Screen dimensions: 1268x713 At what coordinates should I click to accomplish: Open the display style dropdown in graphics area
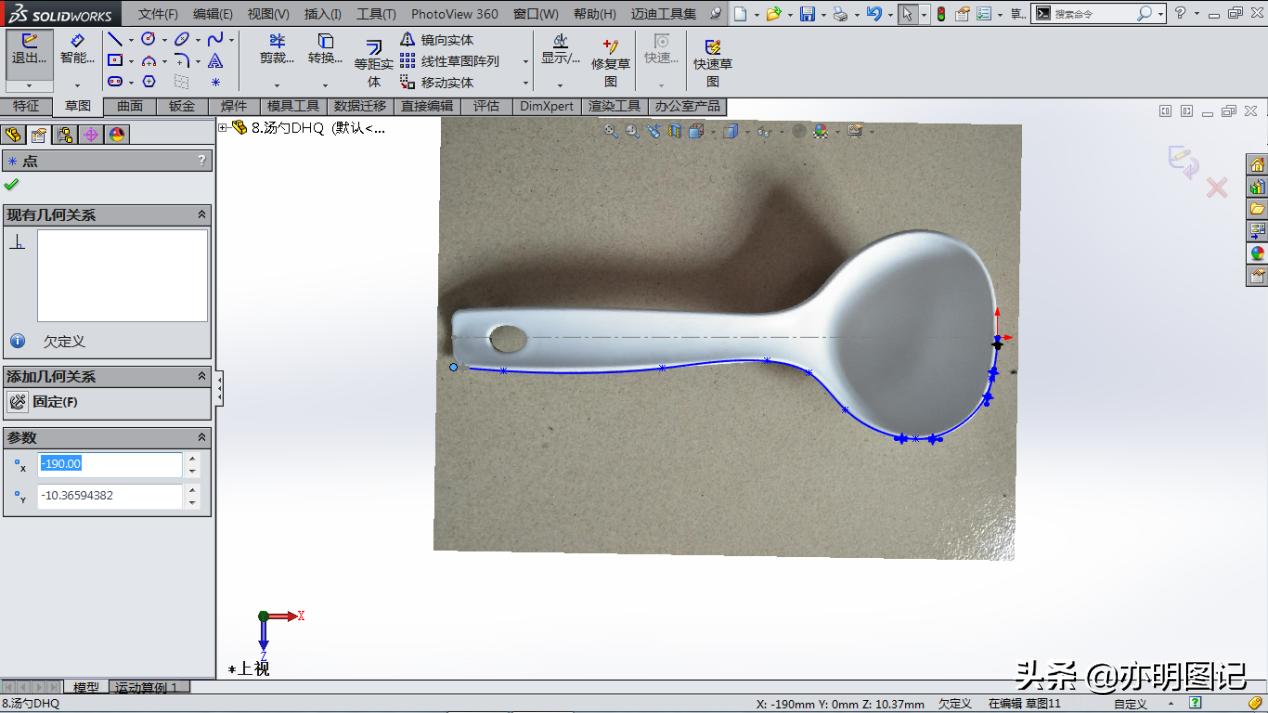click(747, 132)
